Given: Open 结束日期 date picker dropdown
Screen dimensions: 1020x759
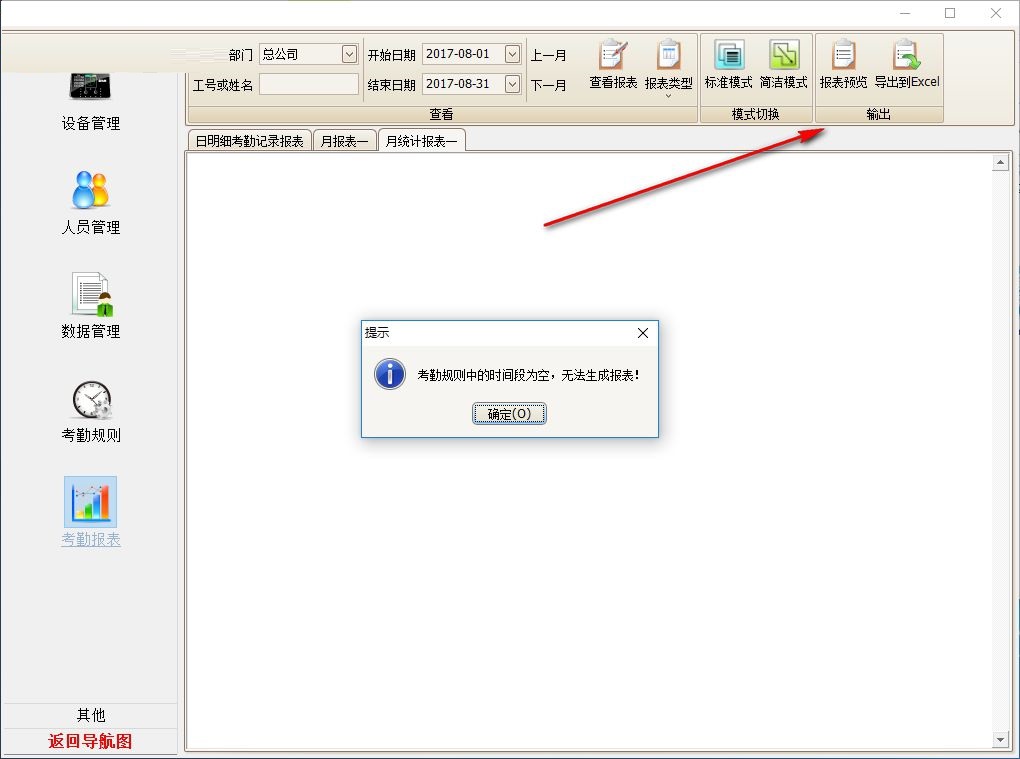Looking at the screenshot, I should pyautogui.click(x=513, y=84).
